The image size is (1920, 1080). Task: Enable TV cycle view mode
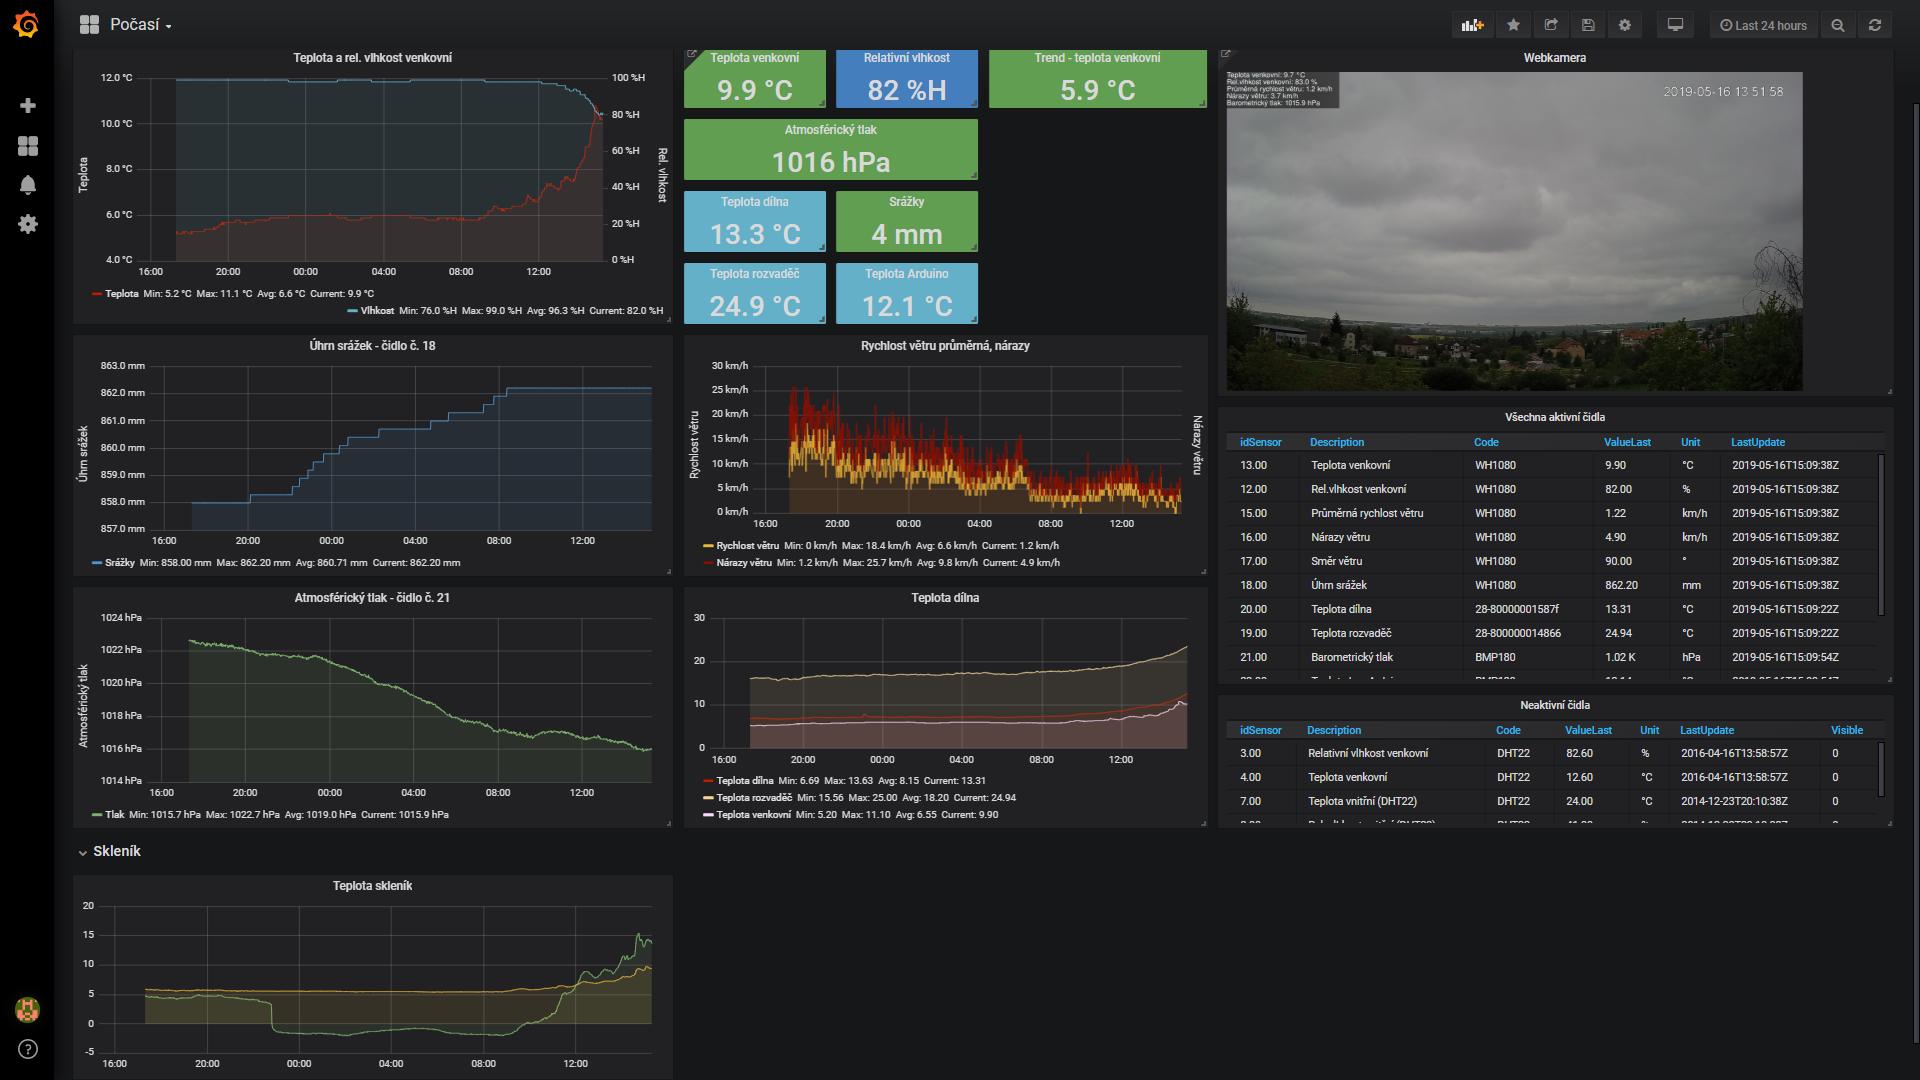(1676, 25)
